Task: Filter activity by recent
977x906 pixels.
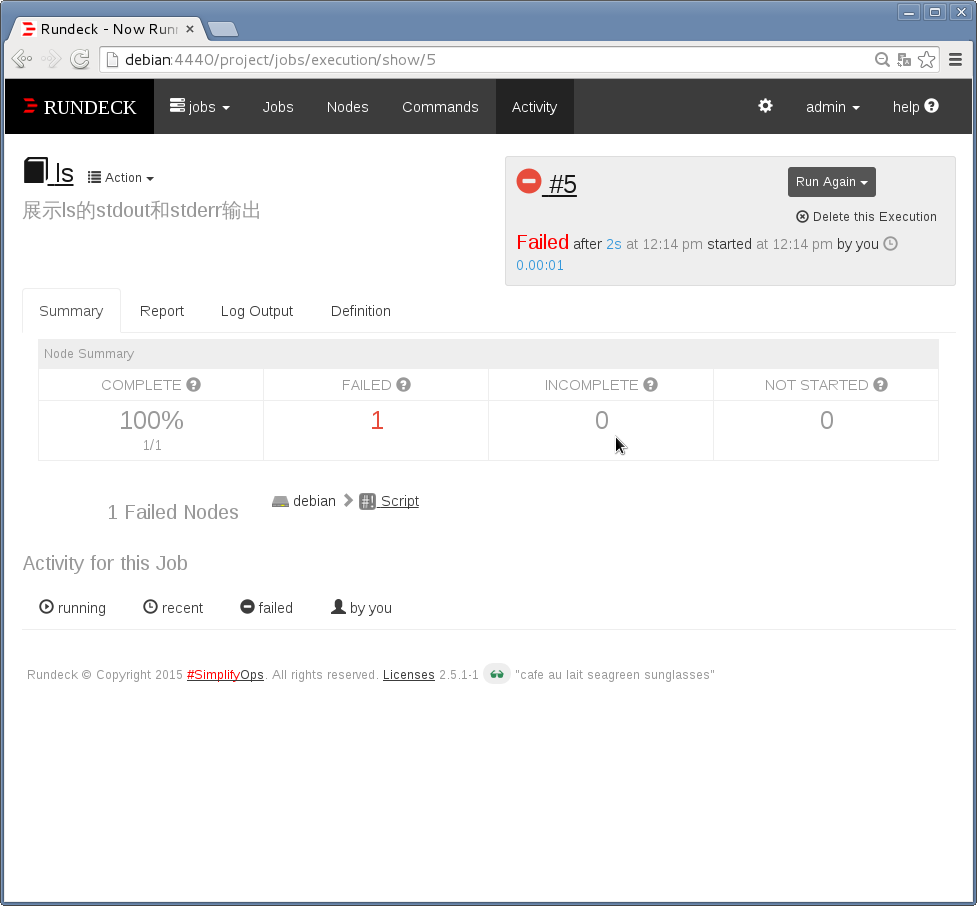Action: tap(173, 608)
